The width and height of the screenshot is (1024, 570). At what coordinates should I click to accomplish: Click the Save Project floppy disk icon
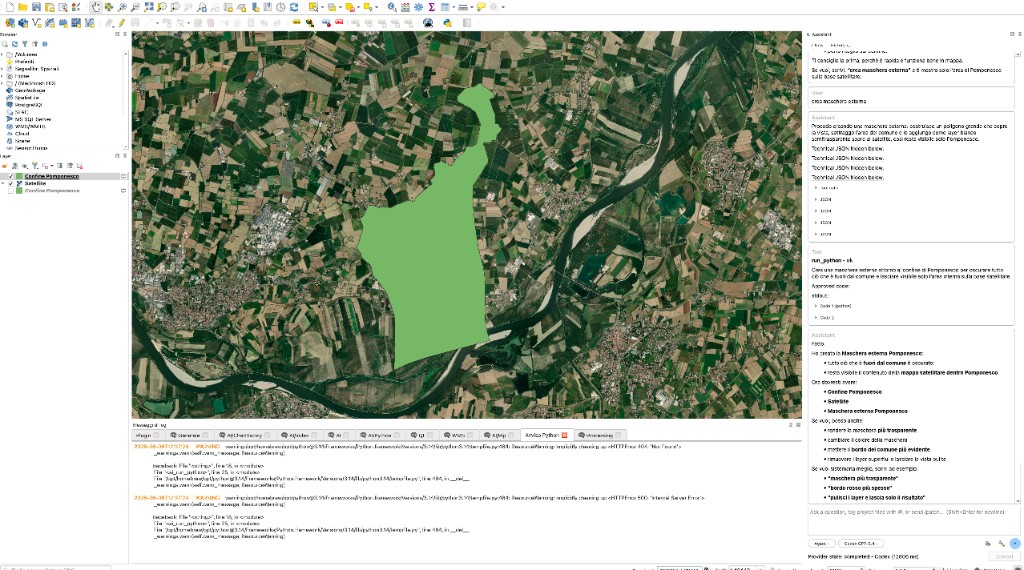36,7
